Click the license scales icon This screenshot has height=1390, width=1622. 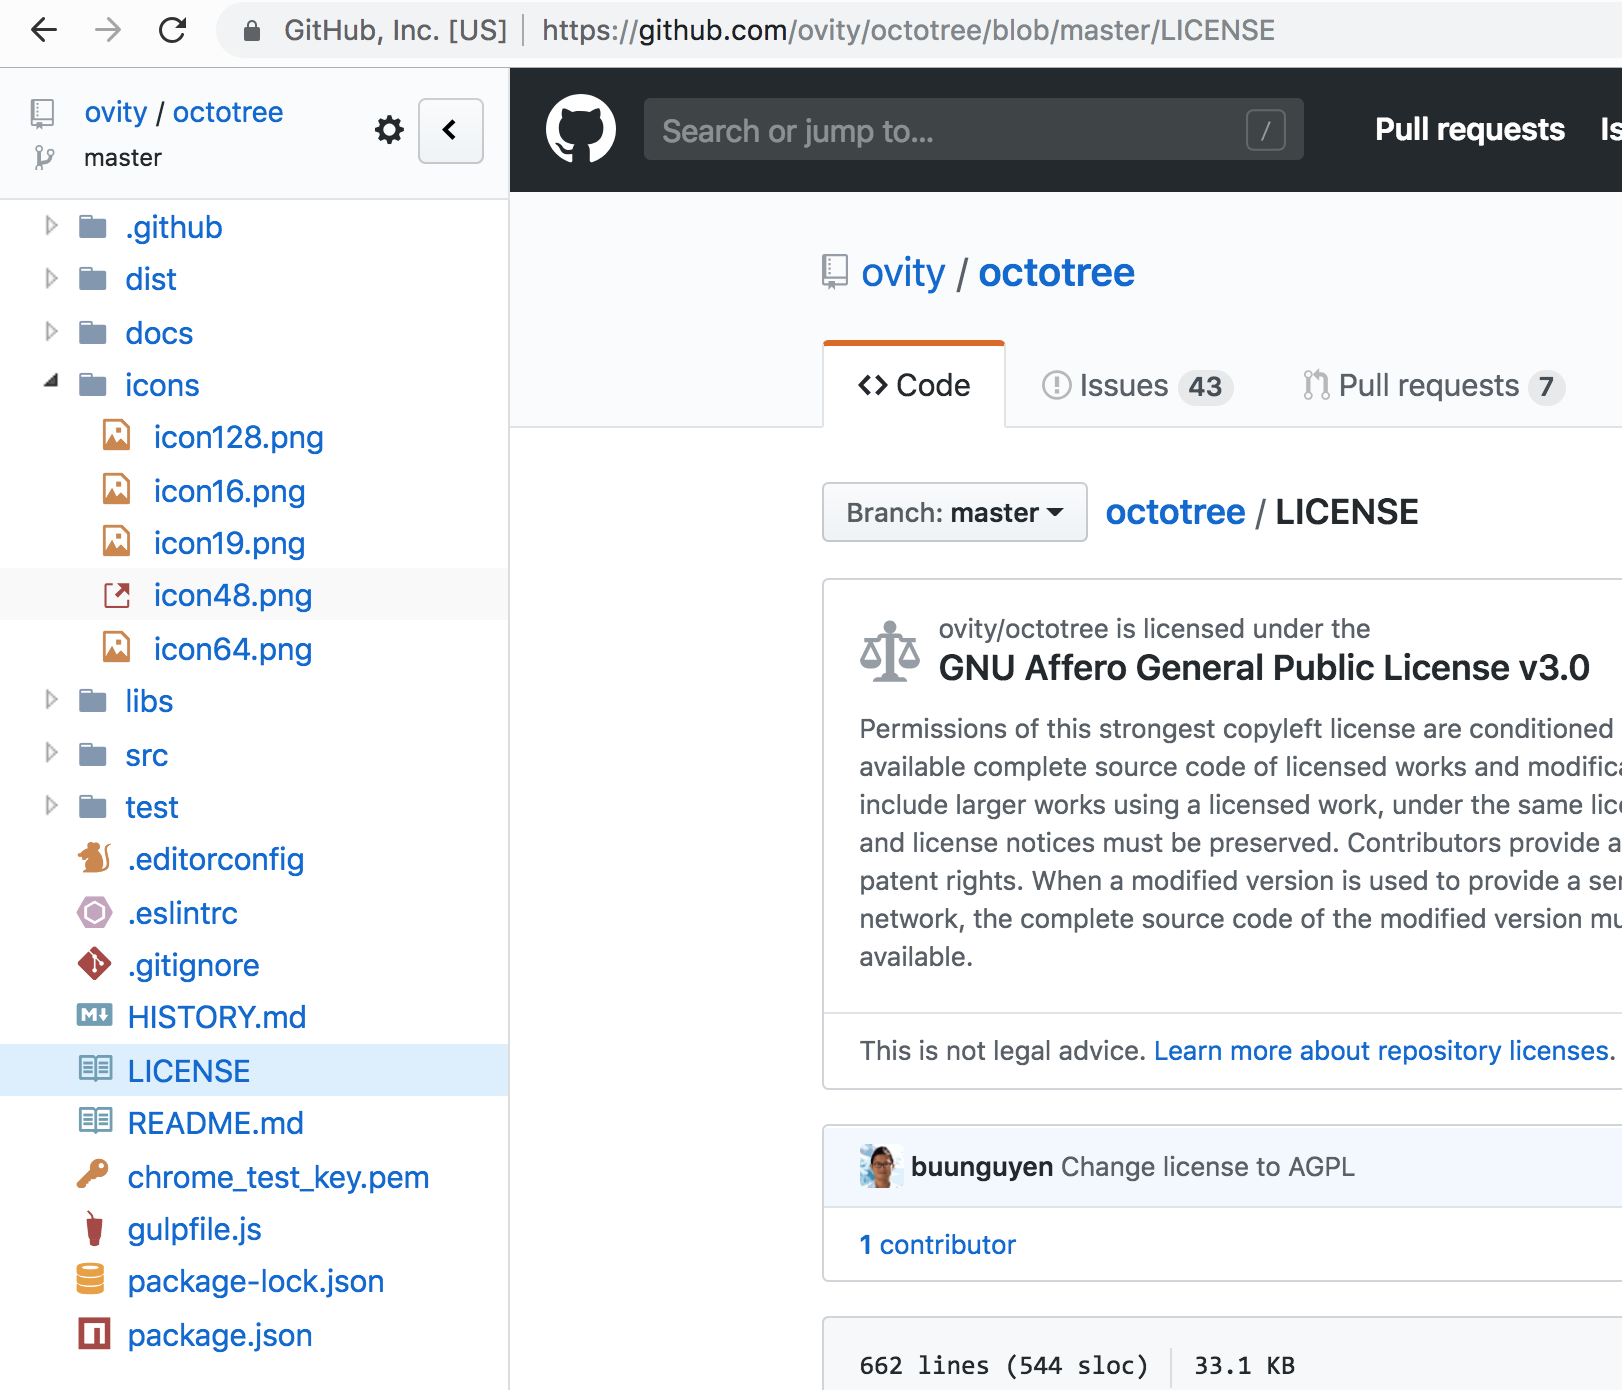[x=889, y=652]
